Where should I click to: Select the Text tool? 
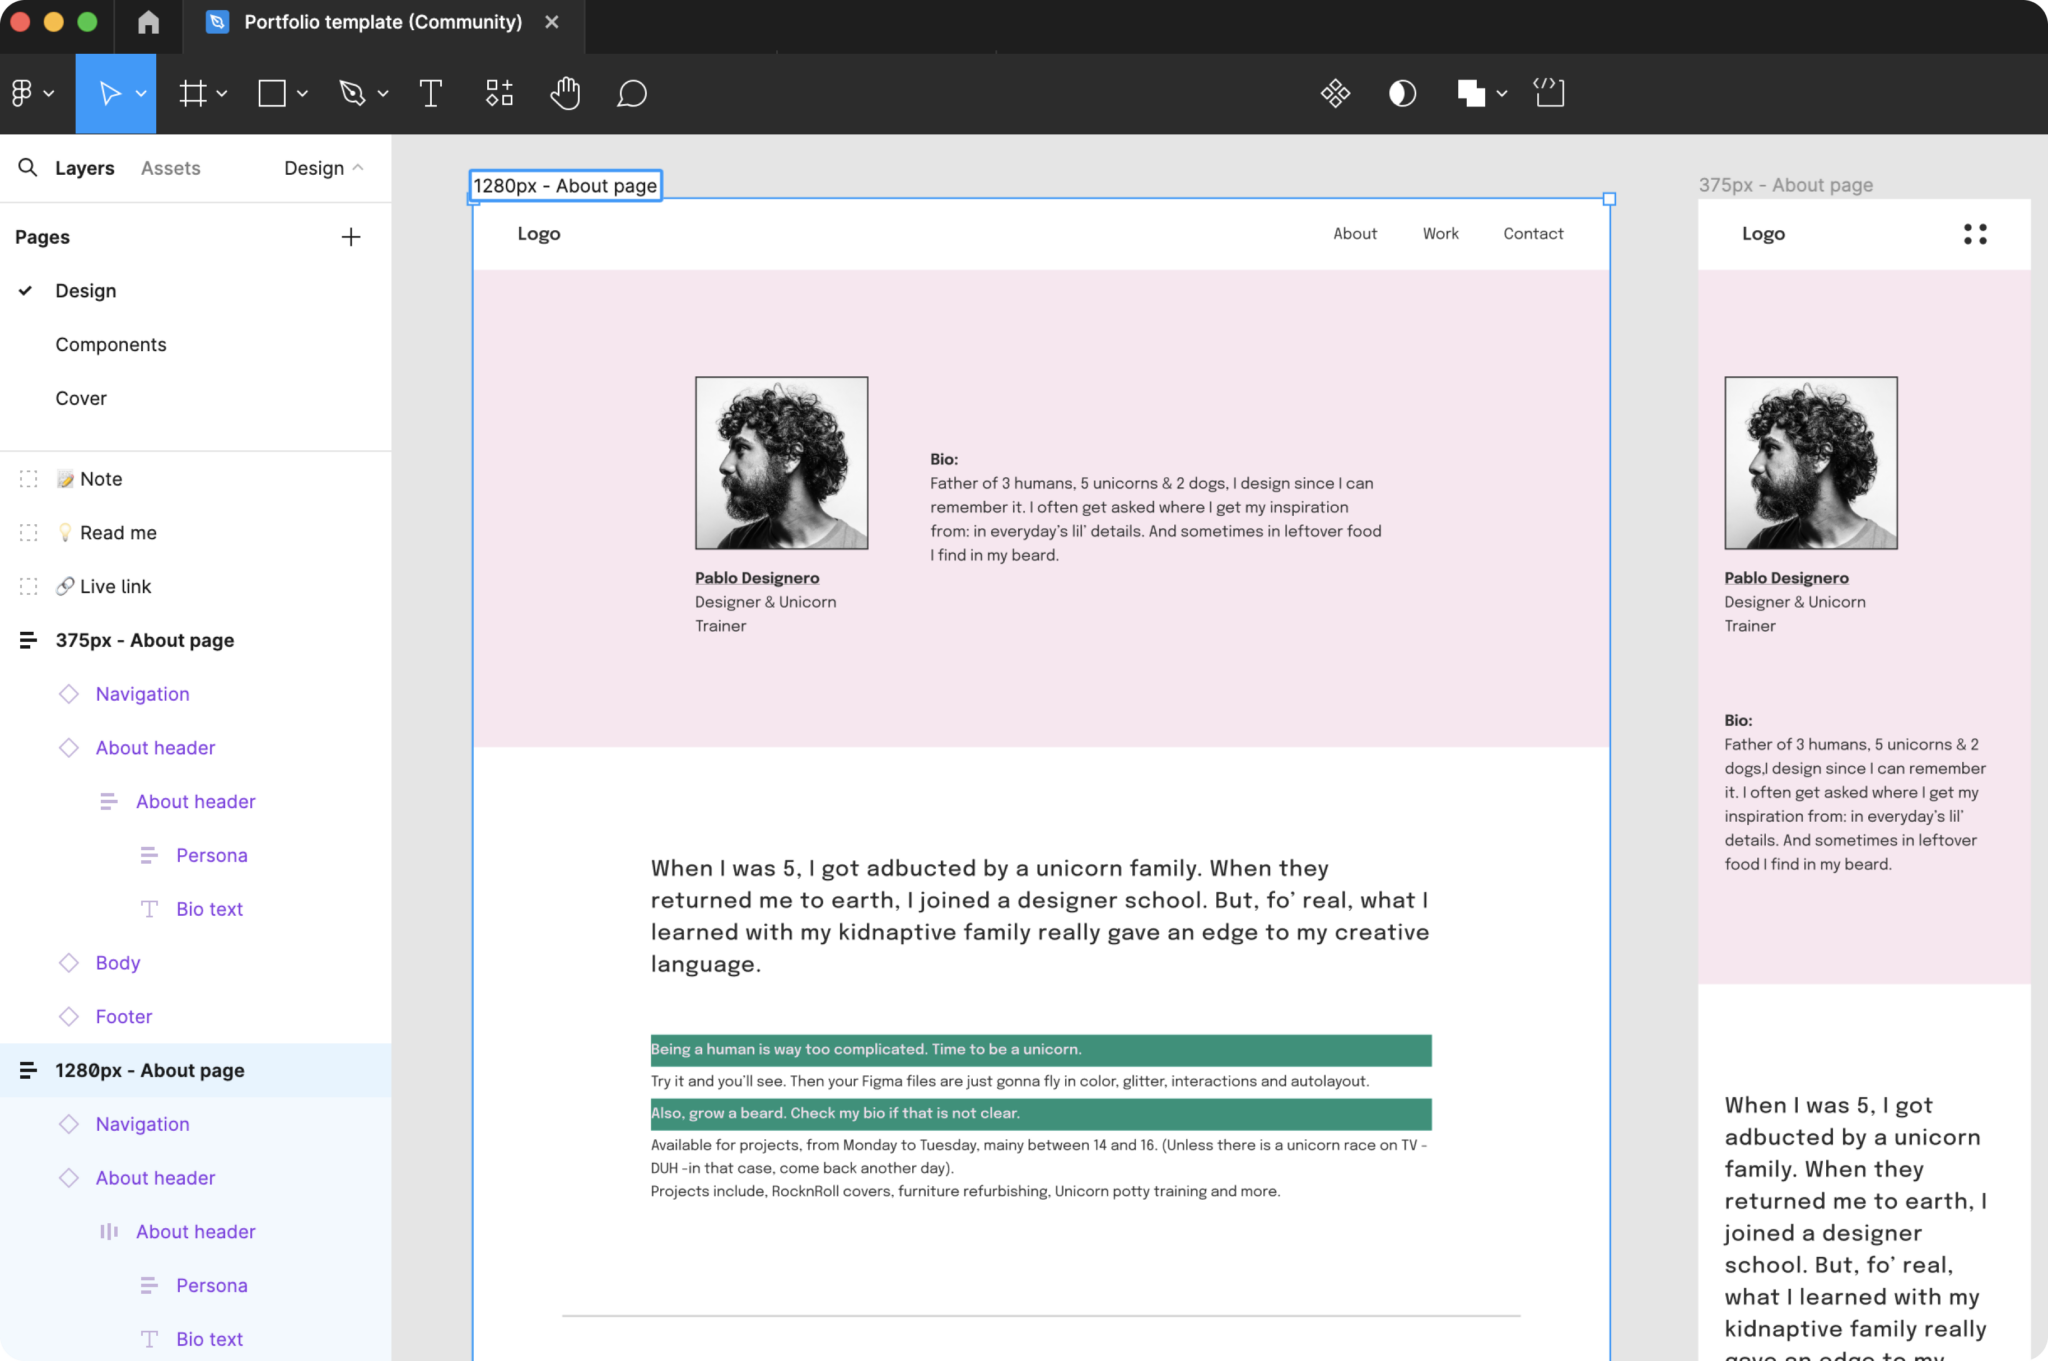click(x=431, y=93)
